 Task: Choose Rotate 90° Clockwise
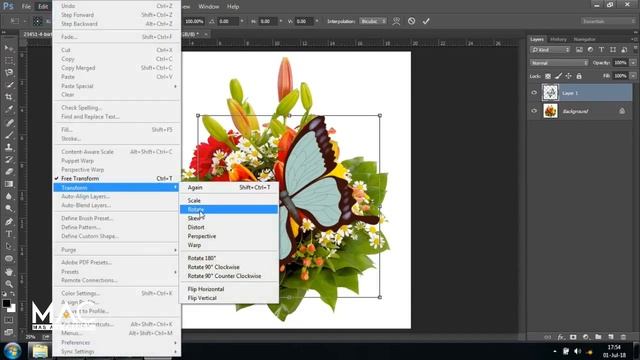(229, 267)
